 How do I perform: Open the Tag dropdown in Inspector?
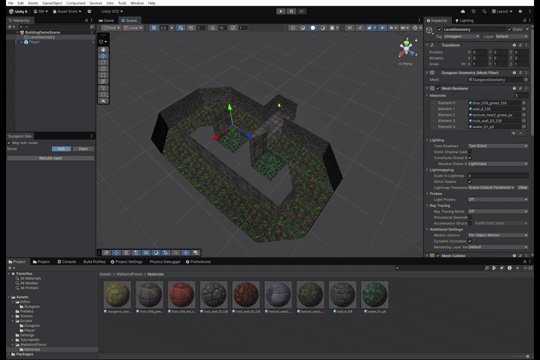[461, 36]
